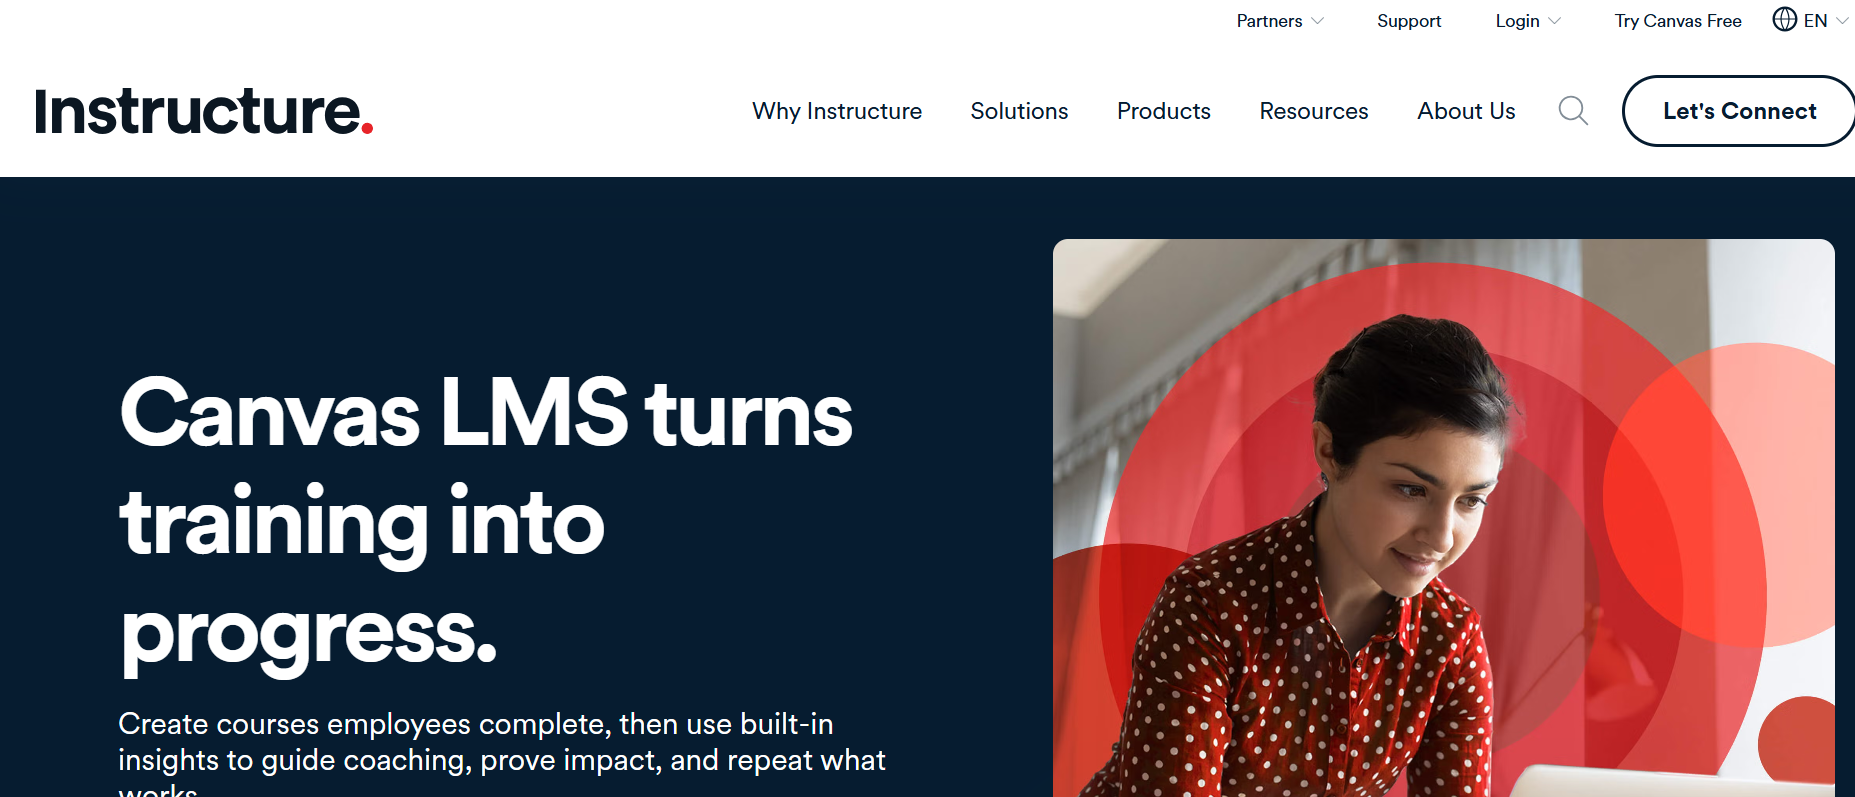This screenshot has width=1855, height=797.
Task: Click the hero photo of the woman
Action: tap(1444, 518)
